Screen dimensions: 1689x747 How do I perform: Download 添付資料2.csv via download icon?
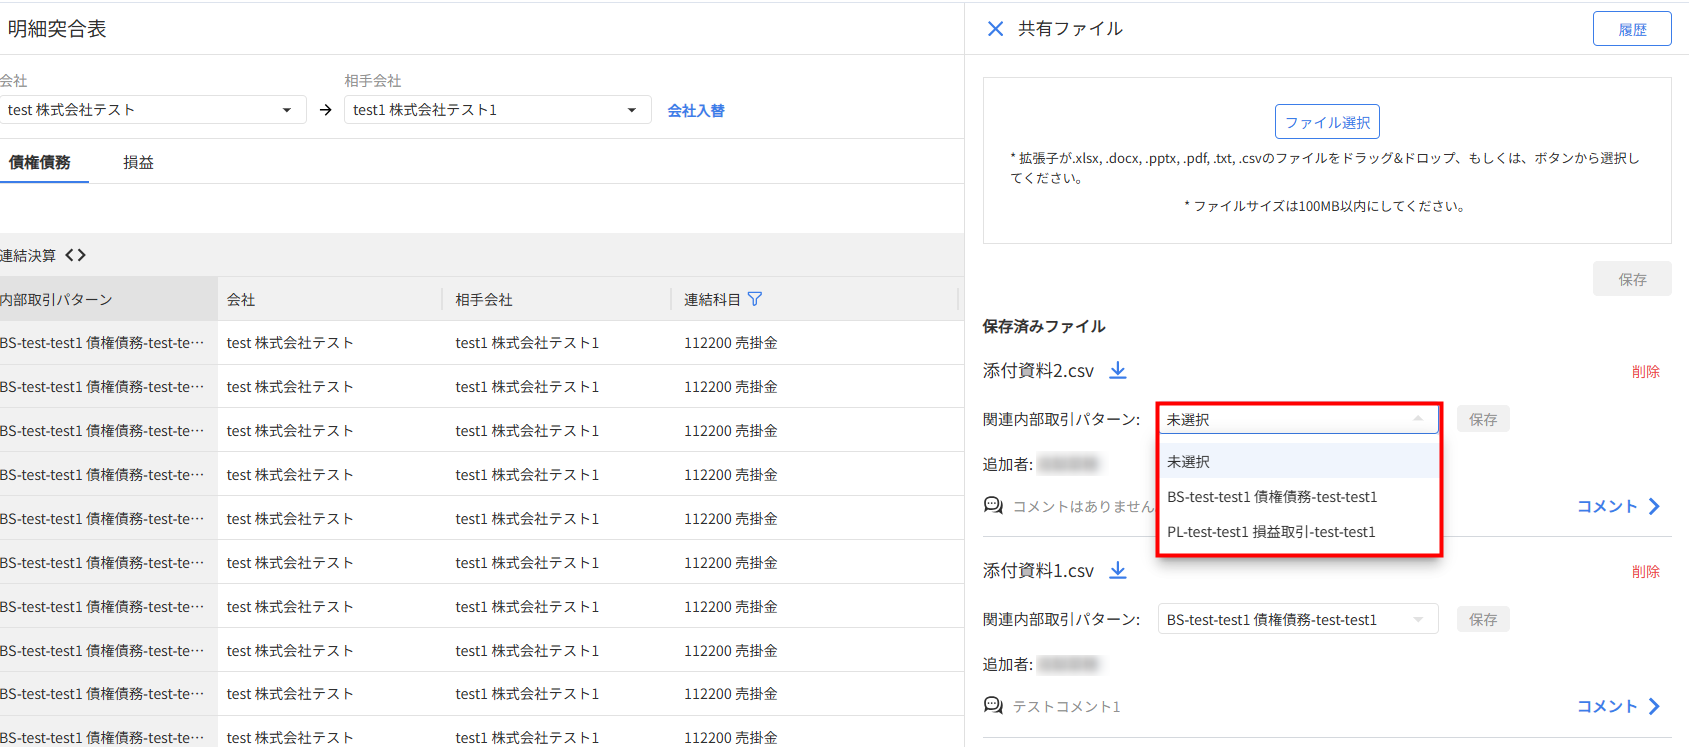click(1118, 371)
